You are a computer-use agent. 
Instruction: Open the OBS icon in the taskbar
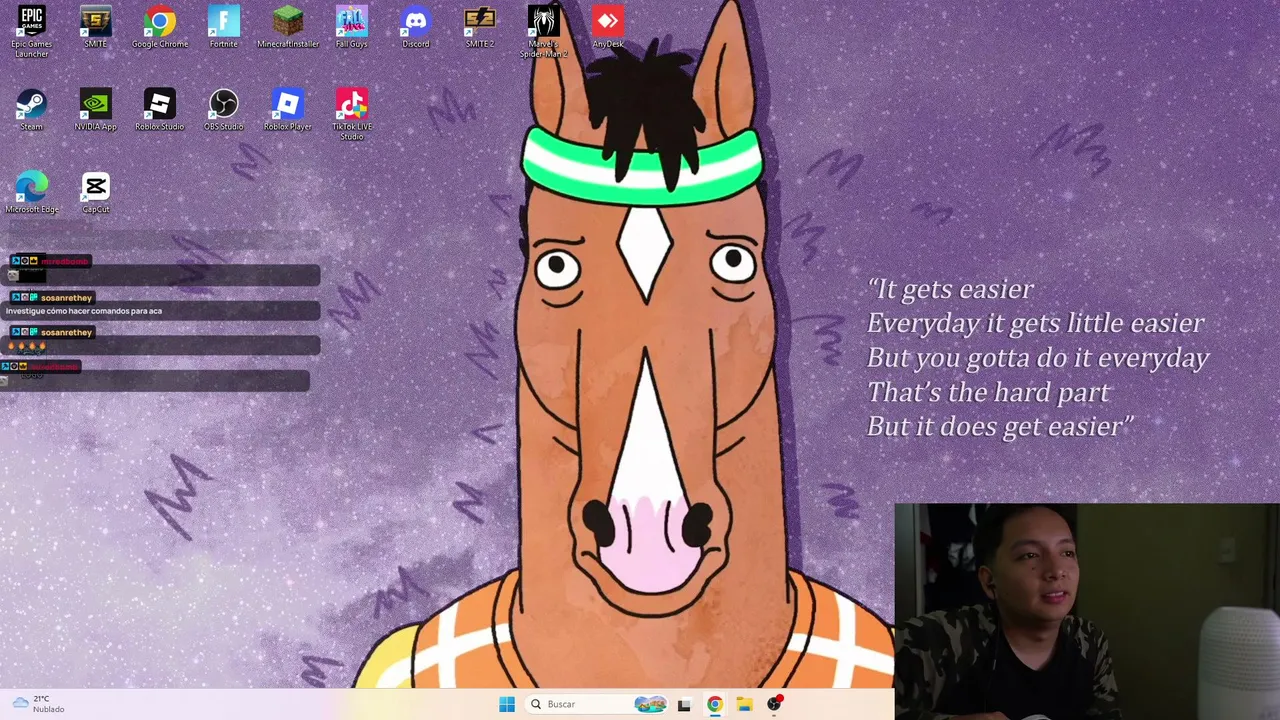pyautogui.click(x=774, y=704)
